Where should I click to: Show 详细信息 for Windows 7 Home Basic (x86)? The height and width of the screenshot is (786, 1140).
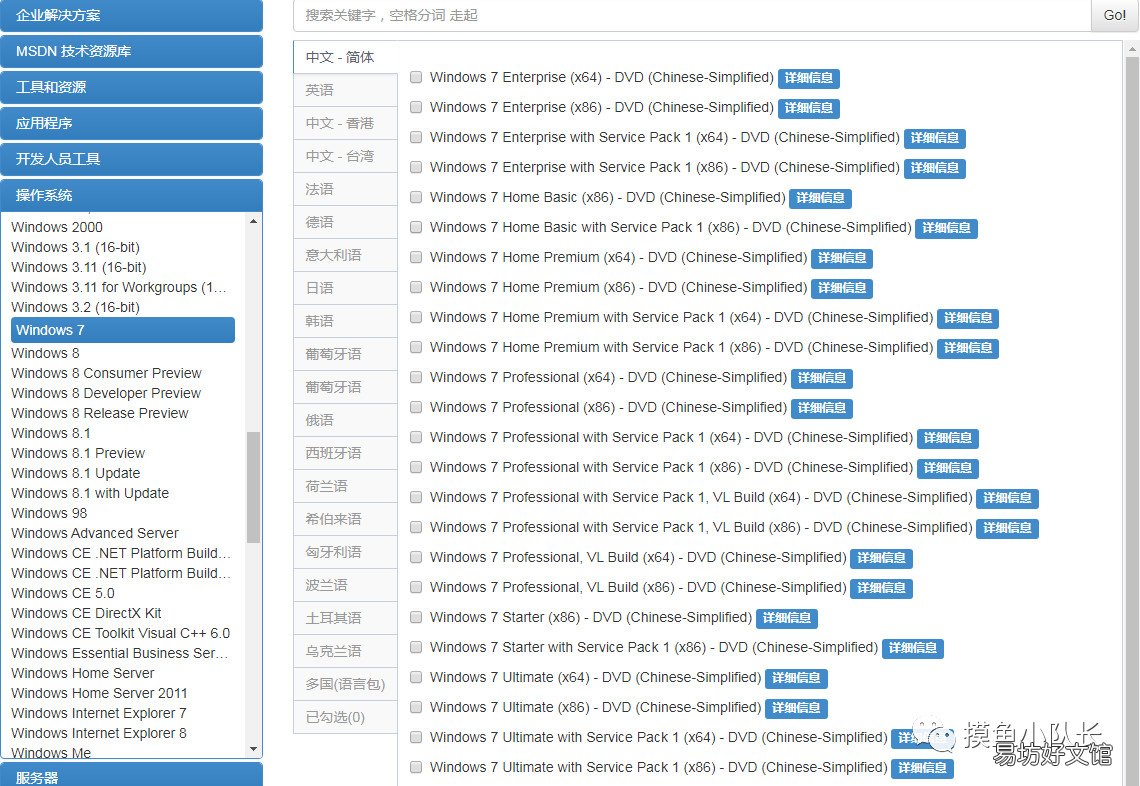pyautogui.click(x=820, y=198)
